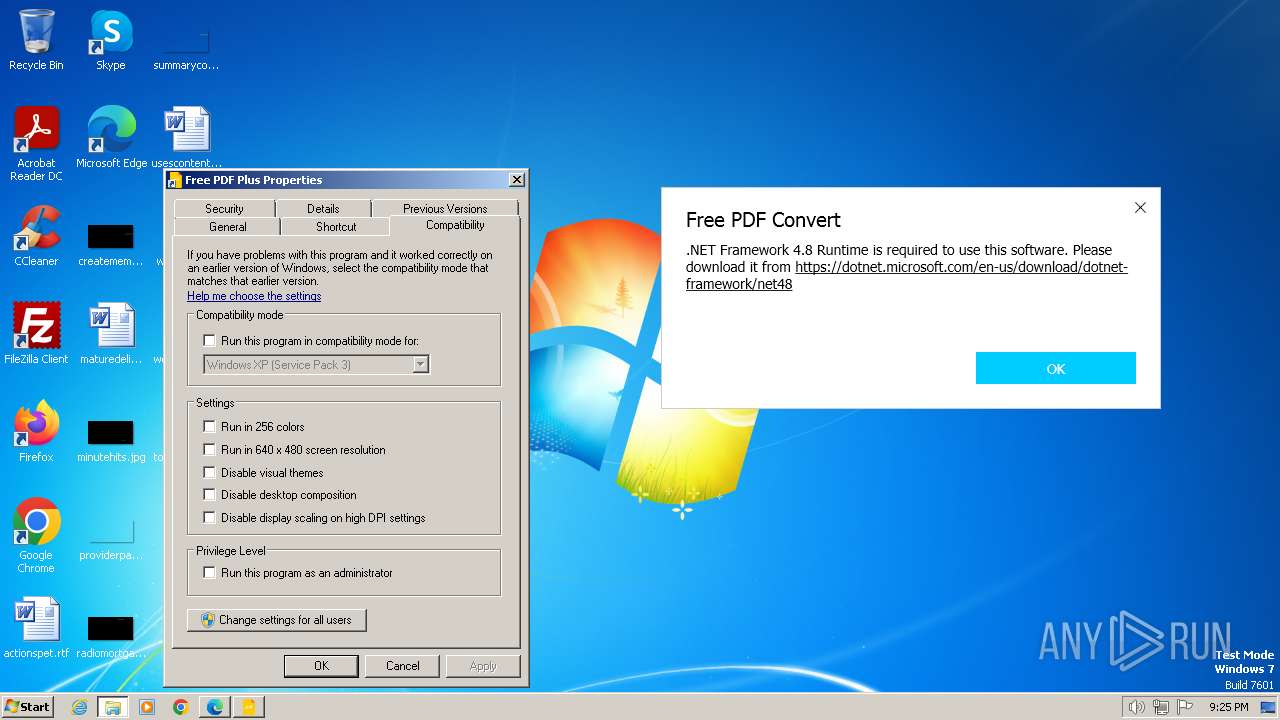Open the Recycle Bin desktop icon
The width and height of the screenshot is (1280, 720).
coord(36,40)
